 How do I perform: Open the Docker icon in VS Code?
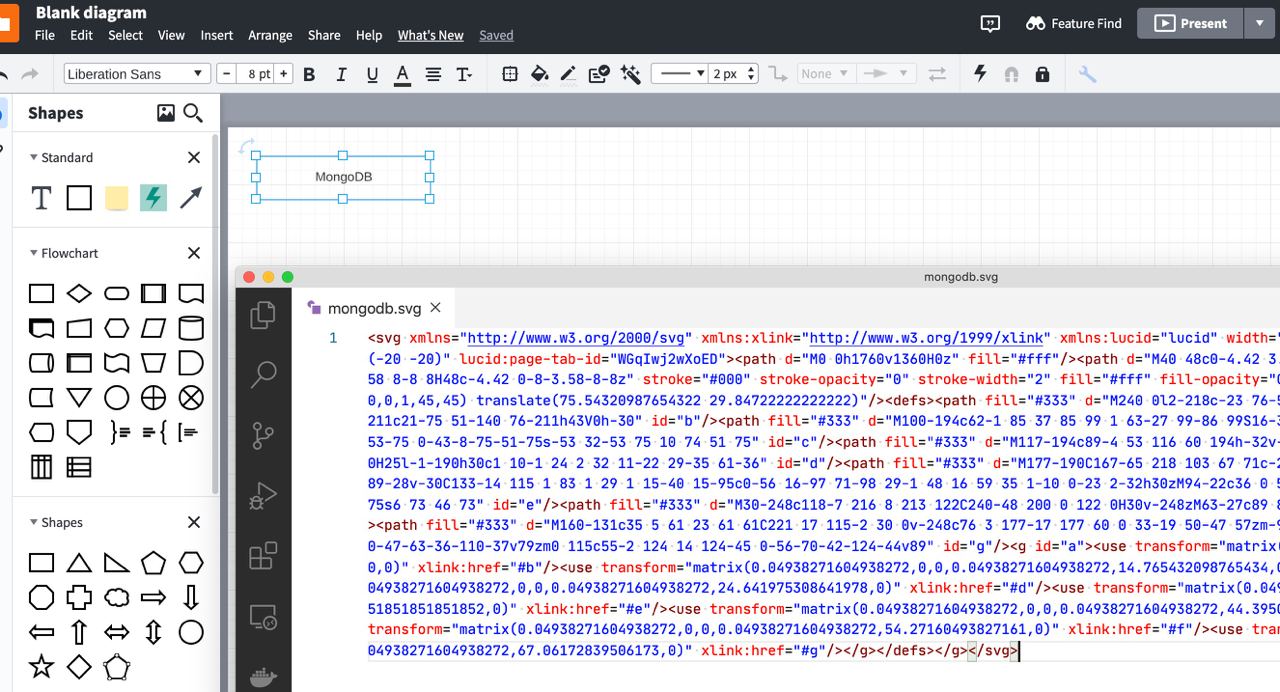(x=263, y=677)
